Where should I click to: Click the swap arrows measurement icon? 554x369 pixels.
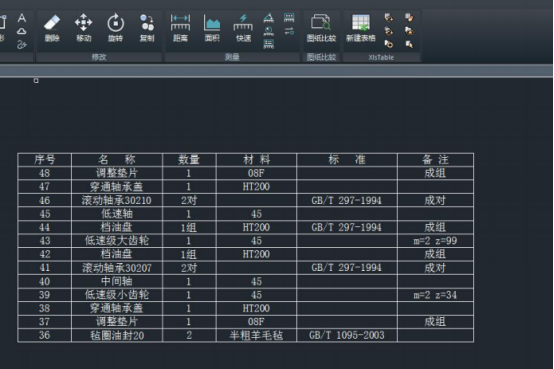[x=289, y=31]
